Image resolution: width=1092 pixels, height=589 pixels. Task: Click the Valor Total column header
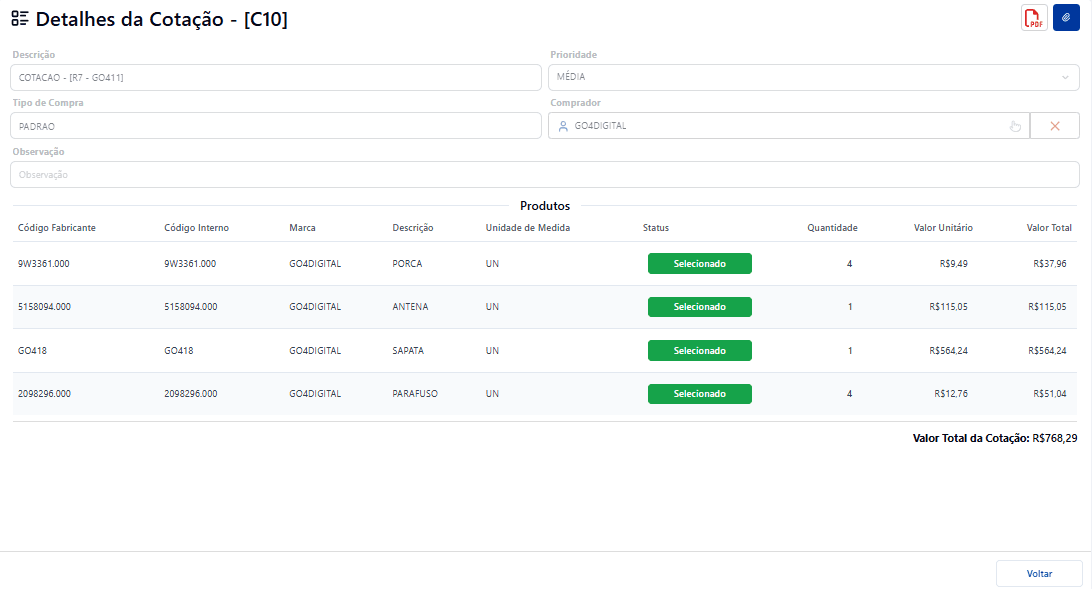tap(1049, 228)
